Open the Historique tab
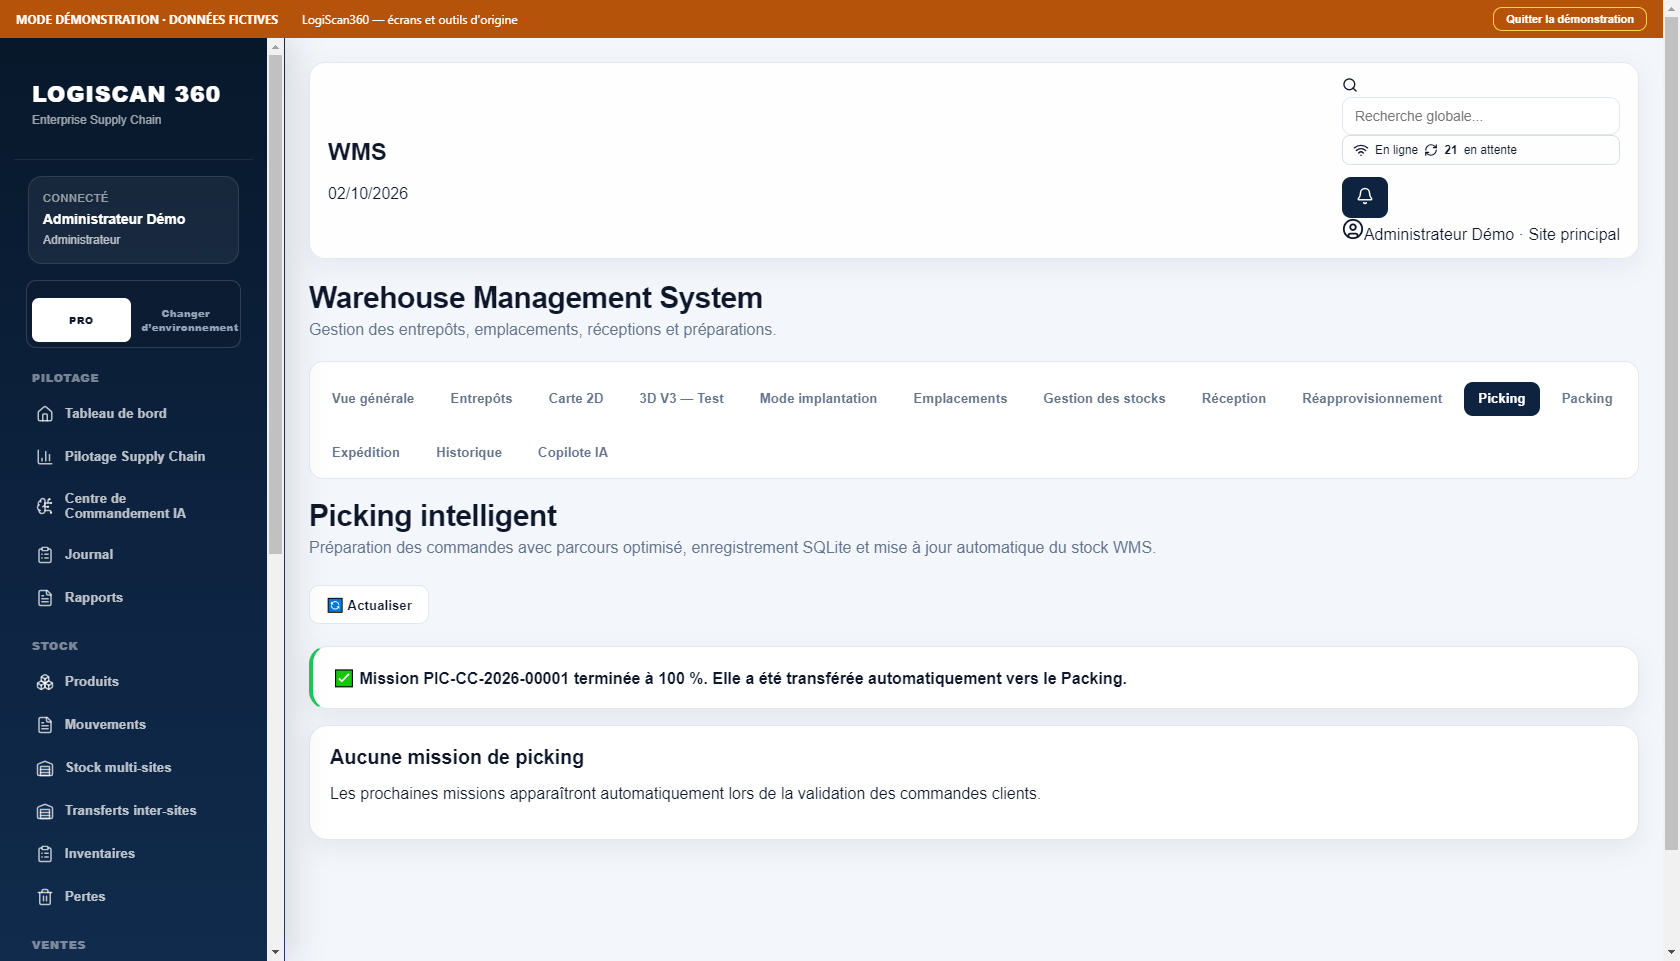Screen dimensions: 1680x961 (x=469, y=452)
